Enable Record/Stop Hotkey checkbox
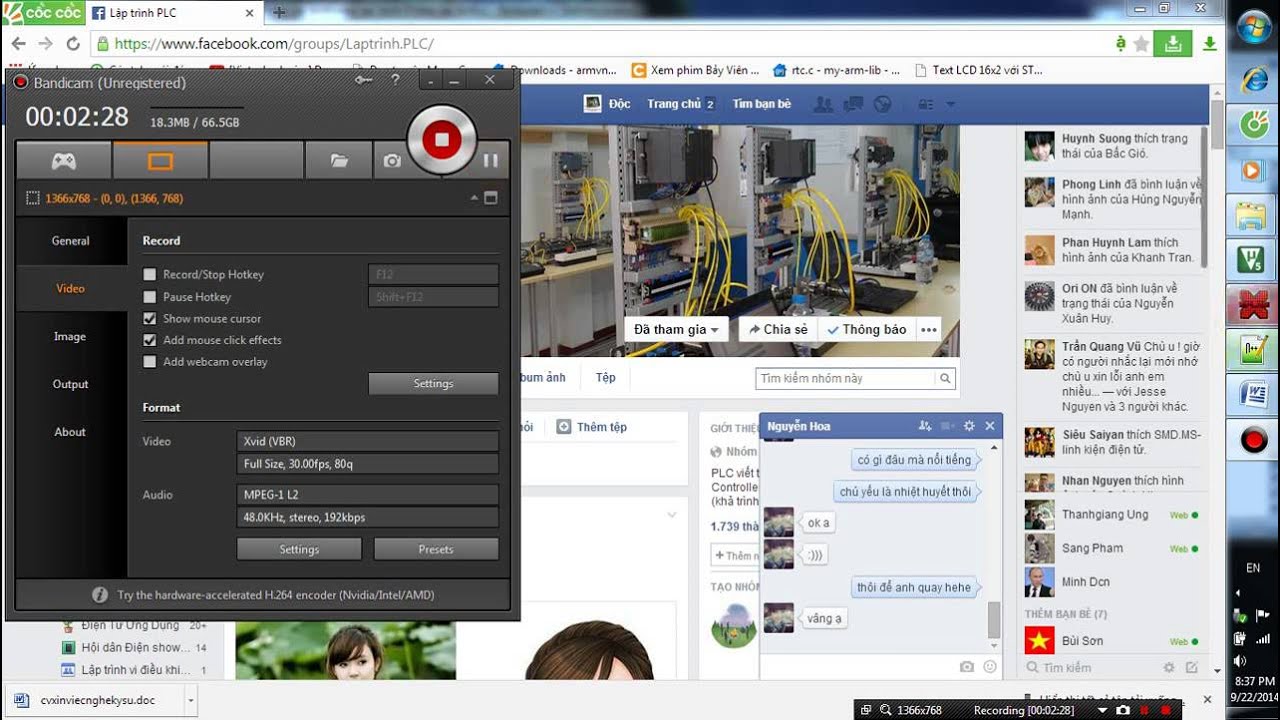1280x720 pixels. click(x=150, y=274)
